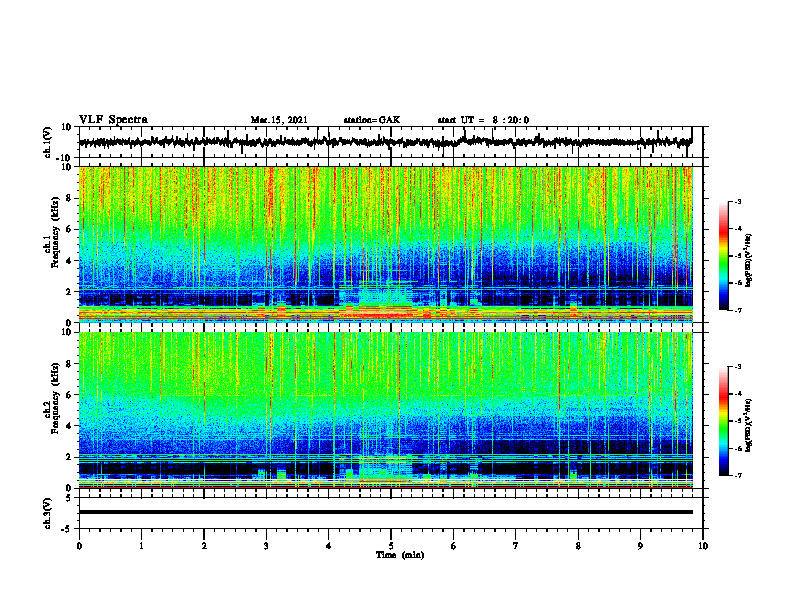
Task: Click the "-5" tick on the ch.3(V) axis
Action: coord(67,529)
